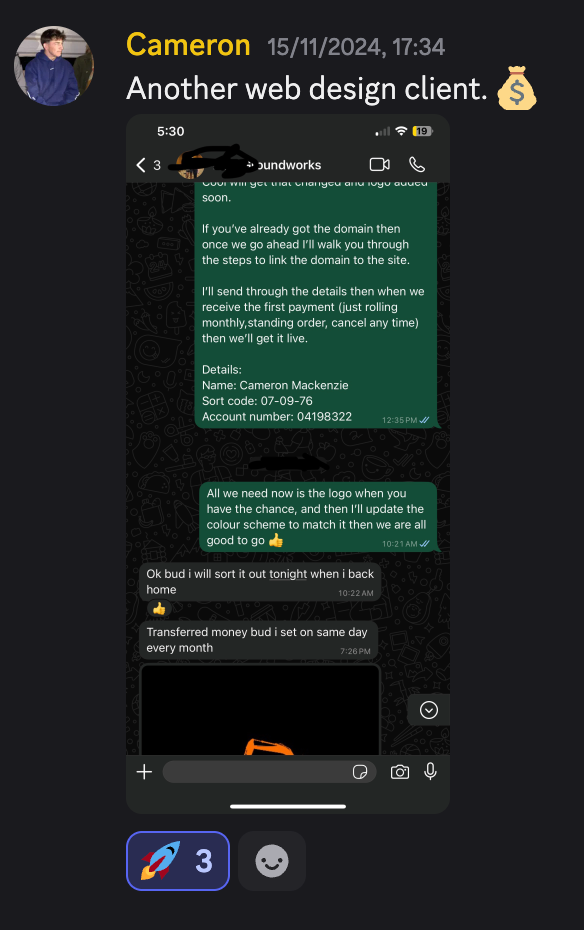Open Cameron's profile avatar
This screenshot has height=930, width=584.
pyautogui.click(x=54, y=66)
